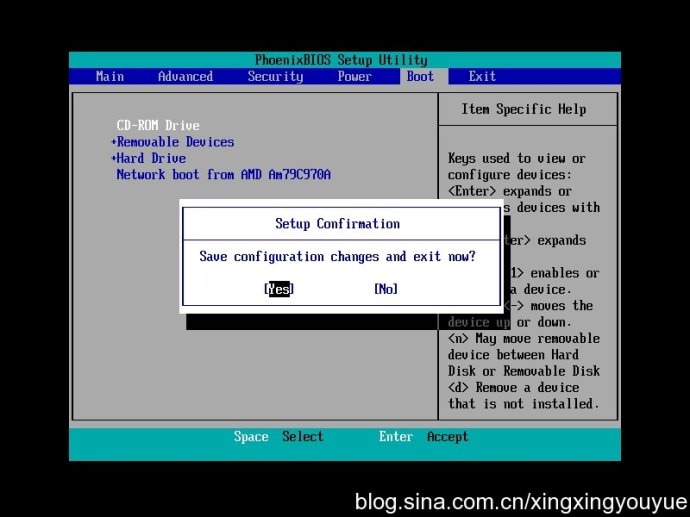Select Network boot from AMD Am79C970A
The image size is (690, 517).
coord(224,175)
